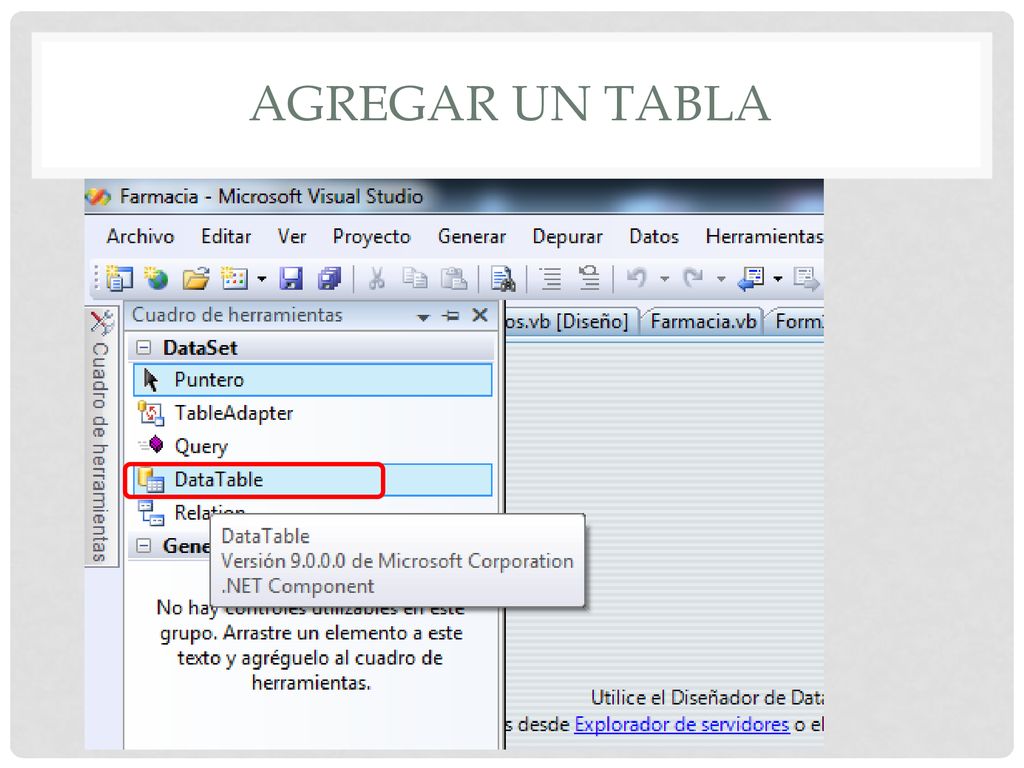
Task: Click the Undo arrow icon
Action: click(637, 278)
